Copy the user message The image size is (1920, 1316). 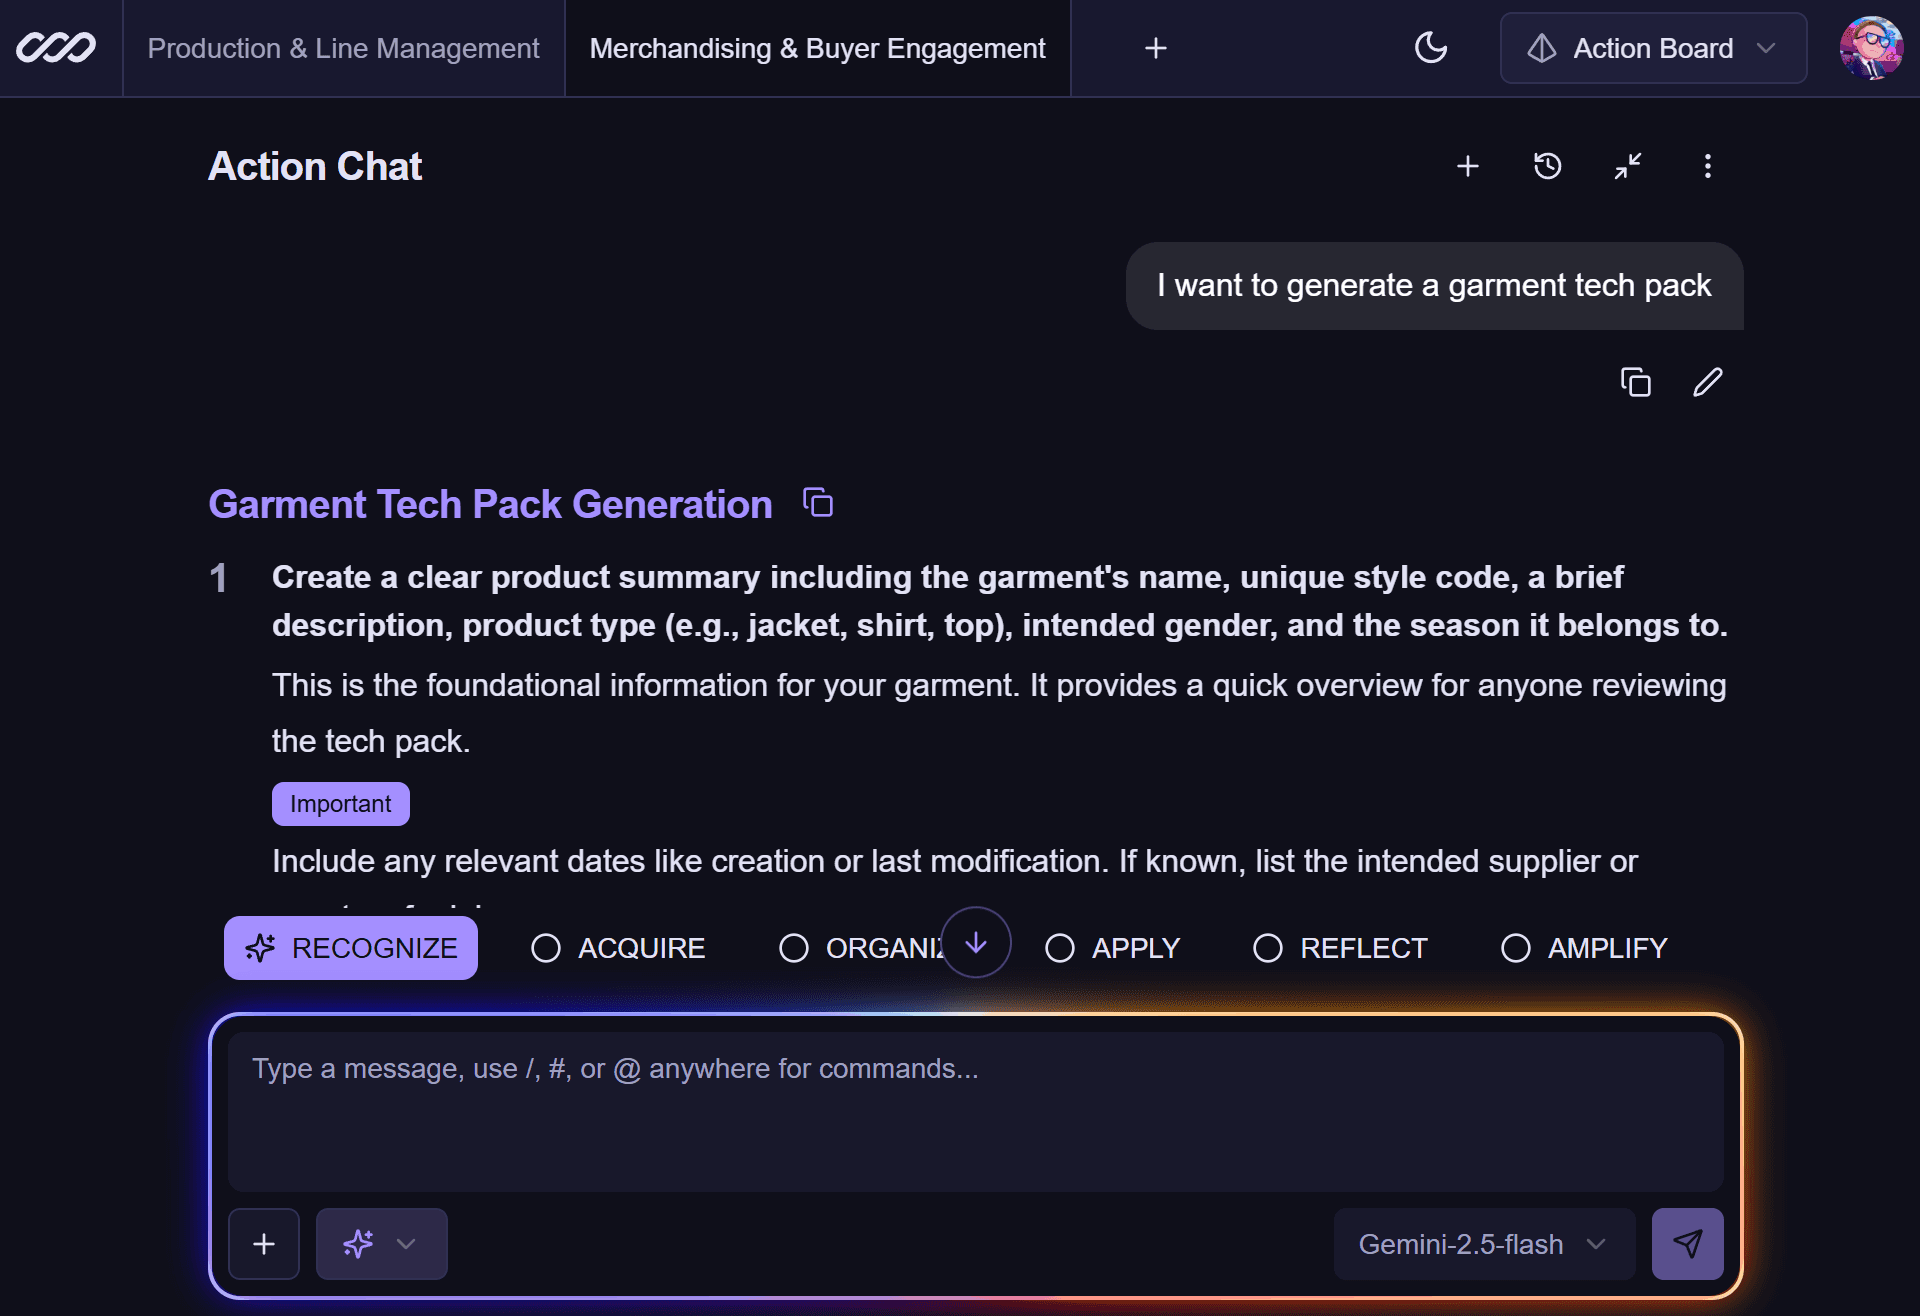(1635, 382)
